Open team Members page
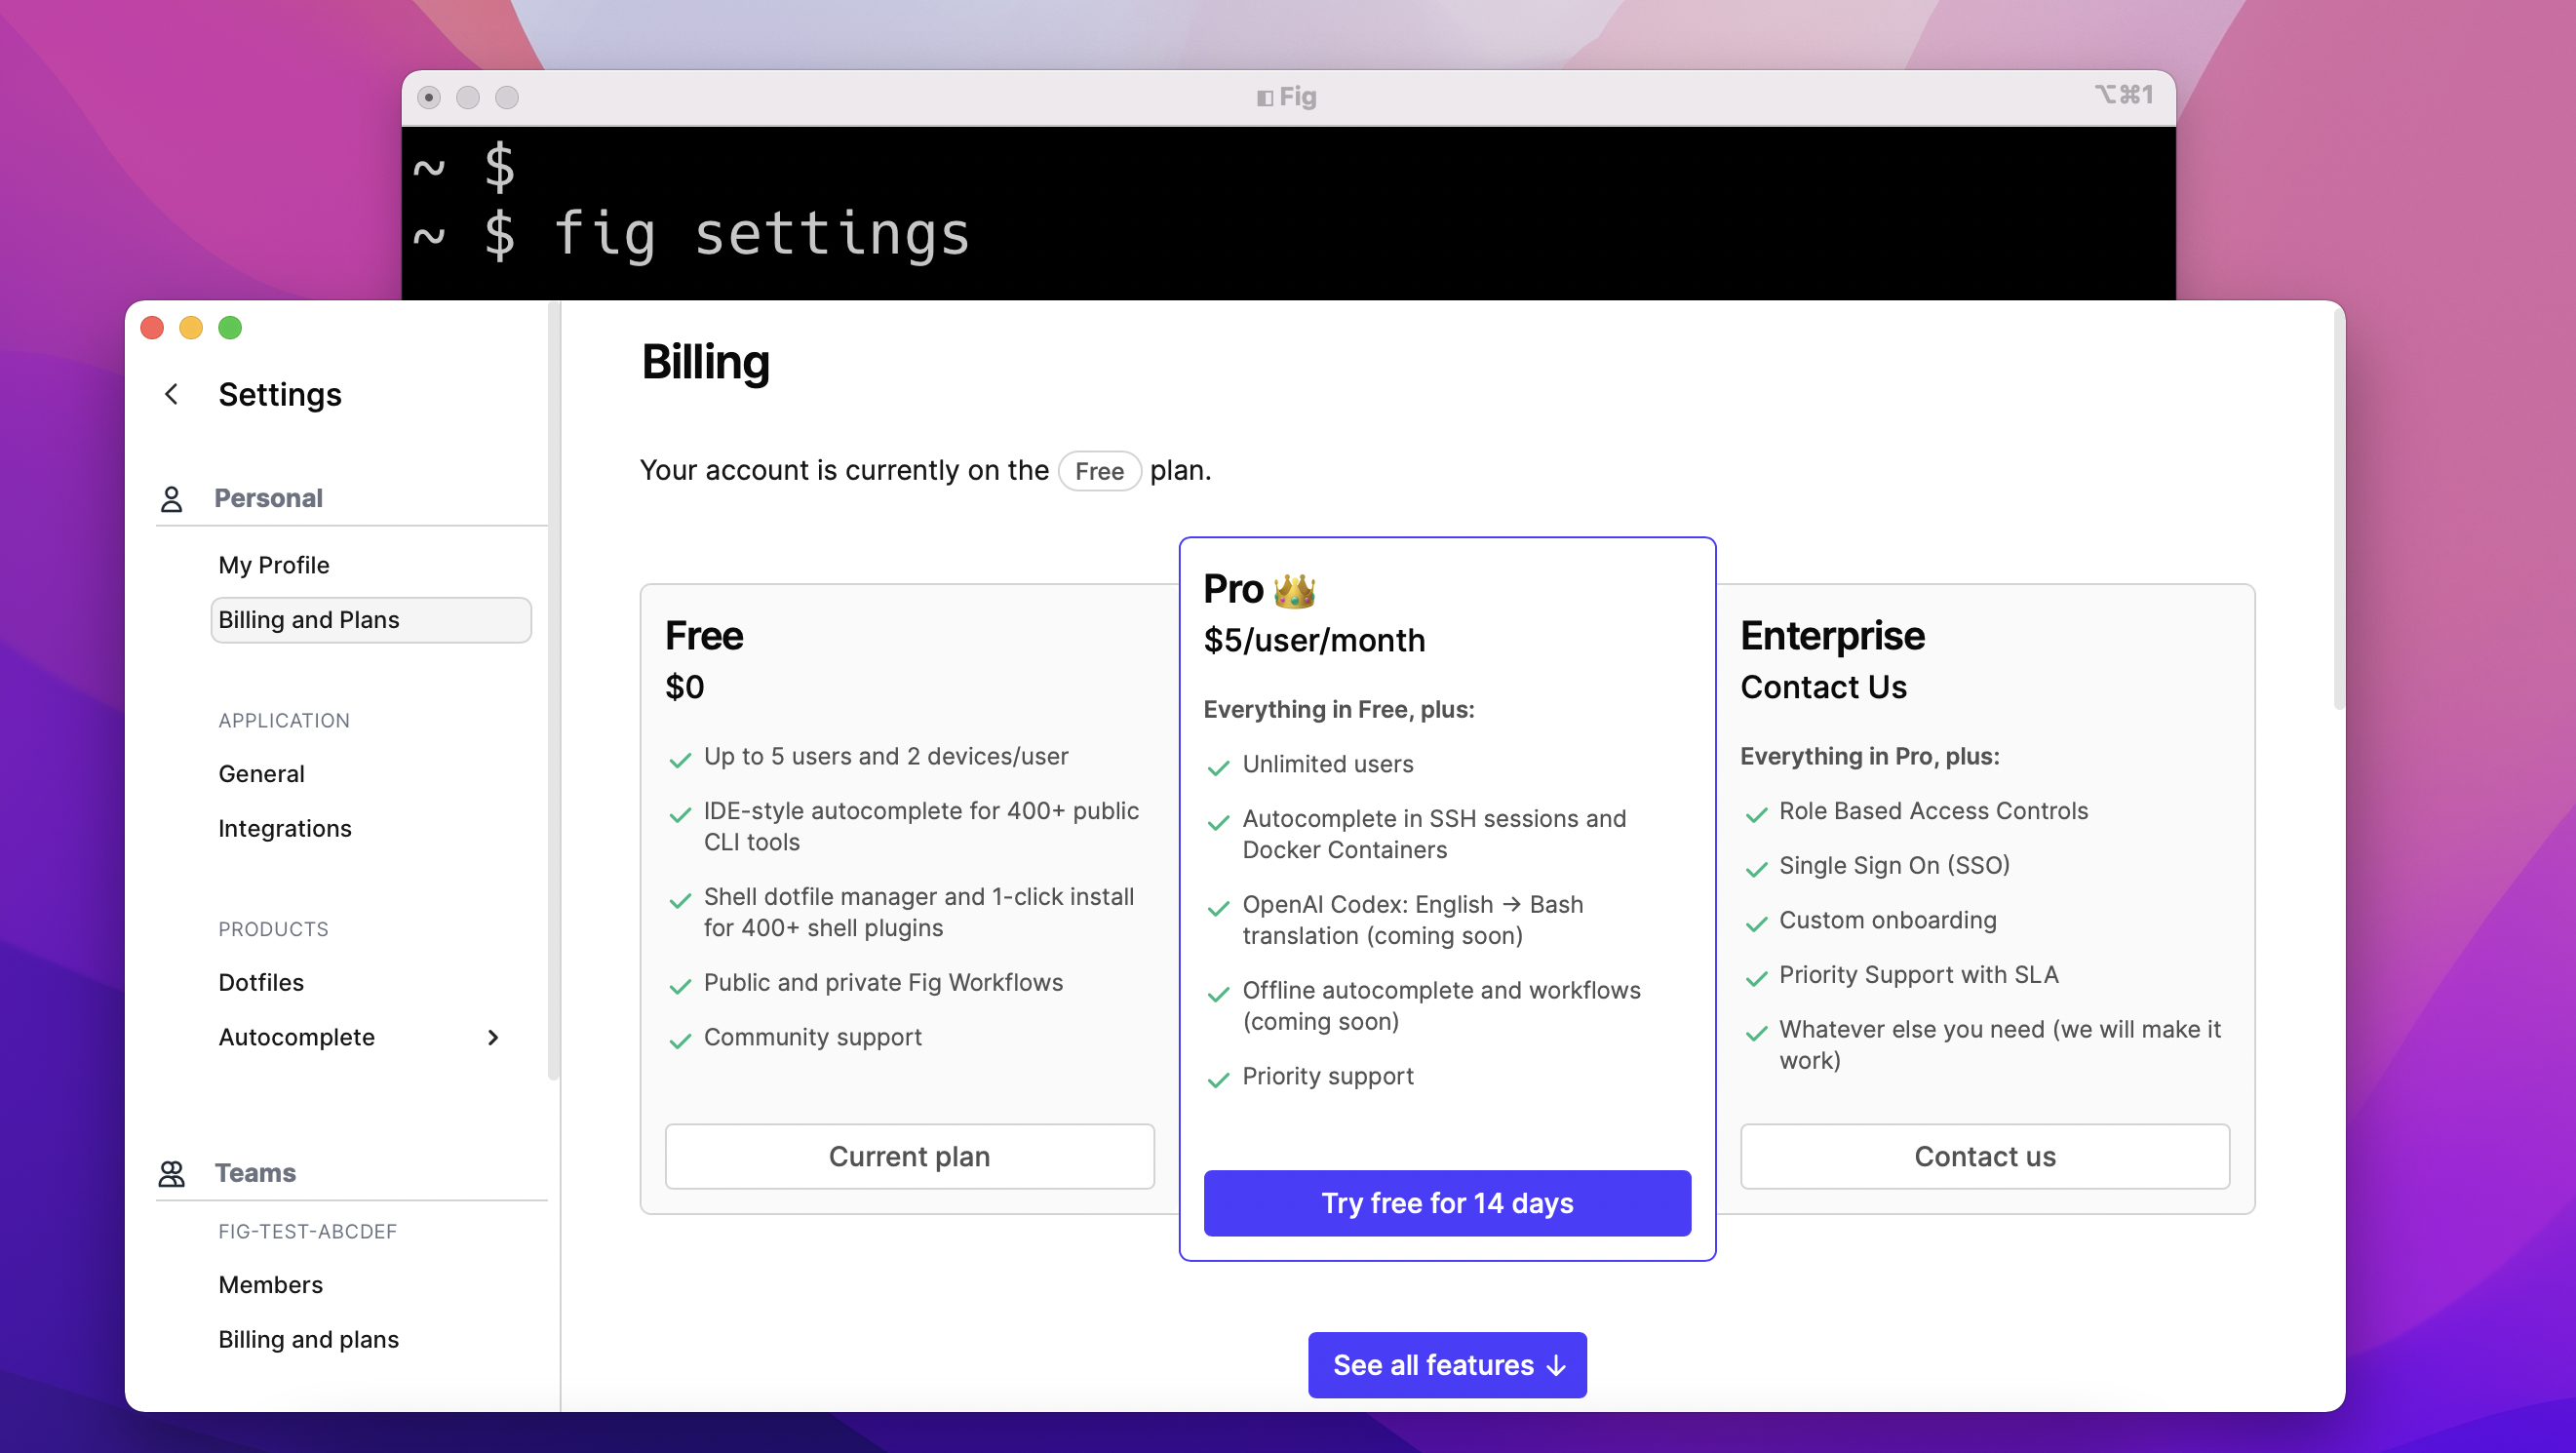Viewport: 2576px width, 1453px height. pos(271,1285)
